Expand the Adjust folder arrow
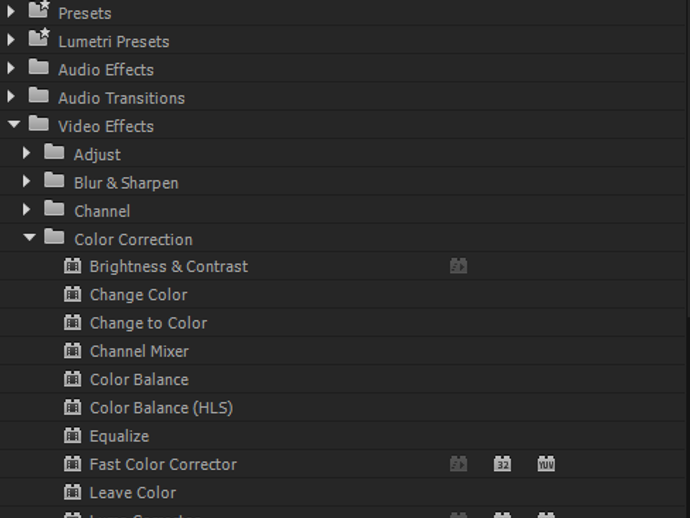Viewport: 690px width, 518px height. tap(28, 155)
